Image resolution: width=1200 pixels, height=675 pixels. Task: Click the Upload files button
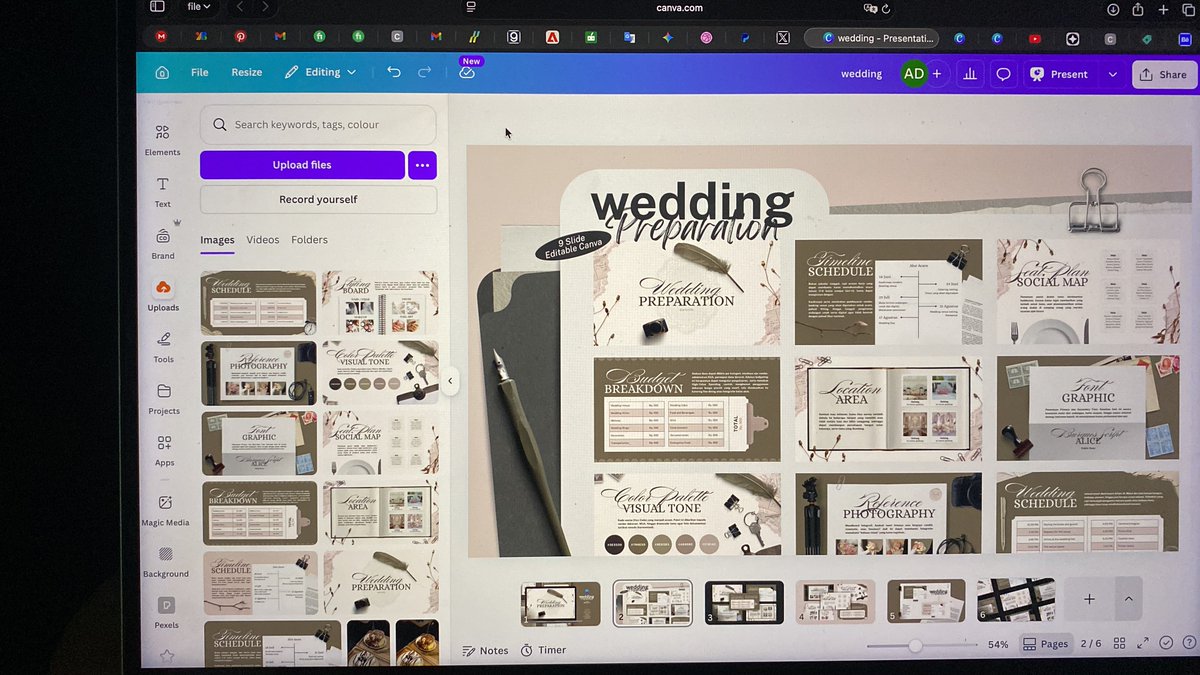[302, 165]
